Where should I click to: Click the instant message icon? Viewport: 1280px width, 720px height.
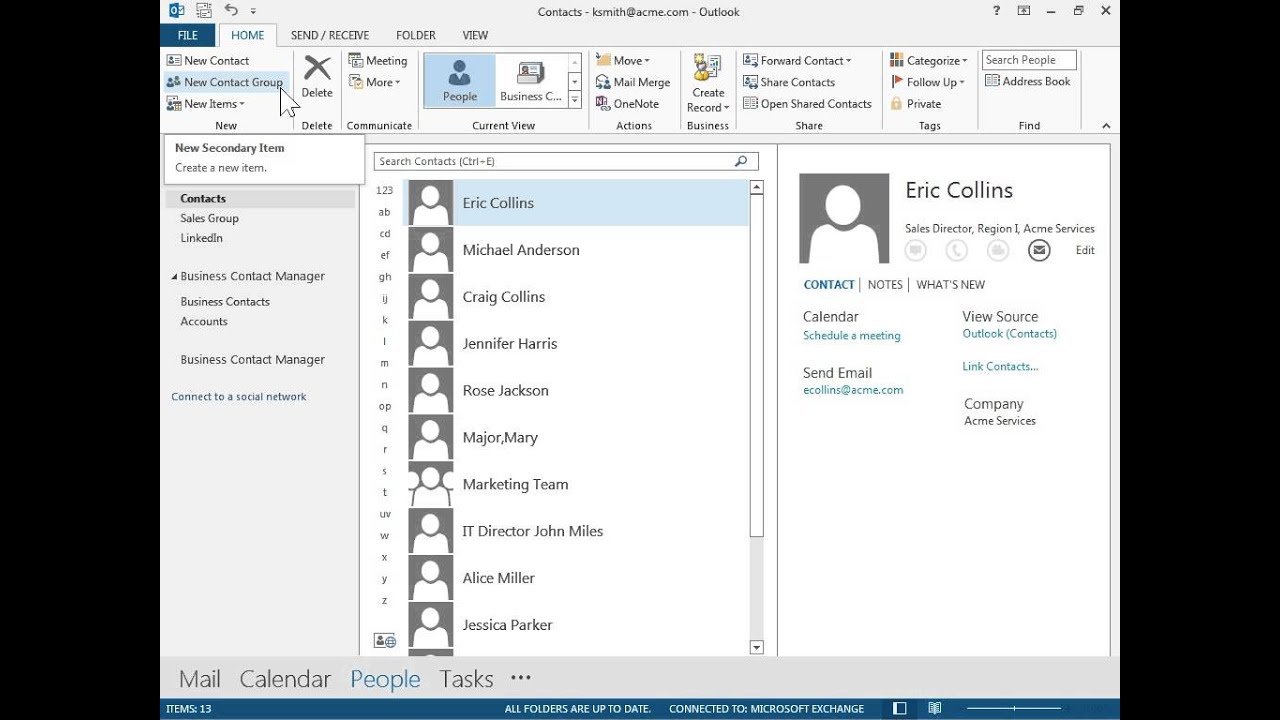coord(915,250)
